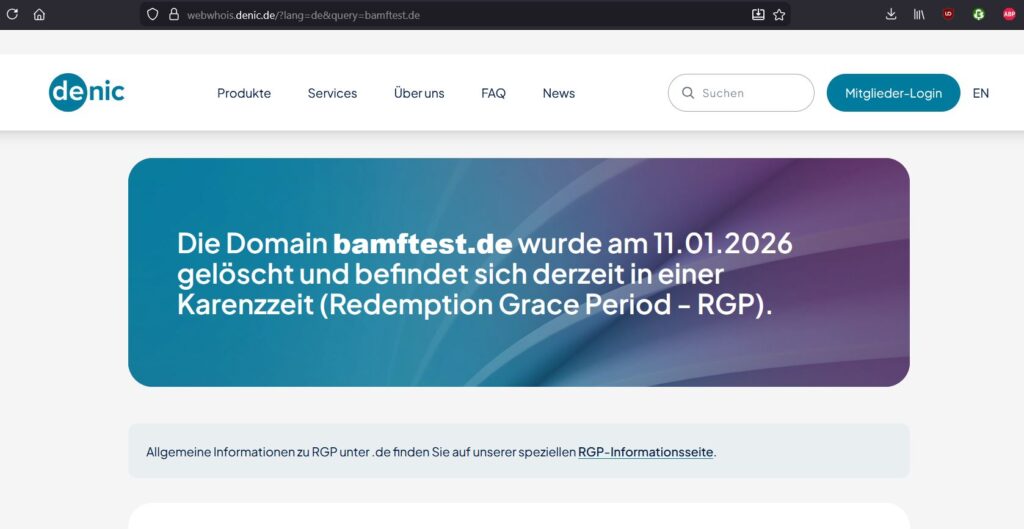Open the News menu item

coord(558,93)
